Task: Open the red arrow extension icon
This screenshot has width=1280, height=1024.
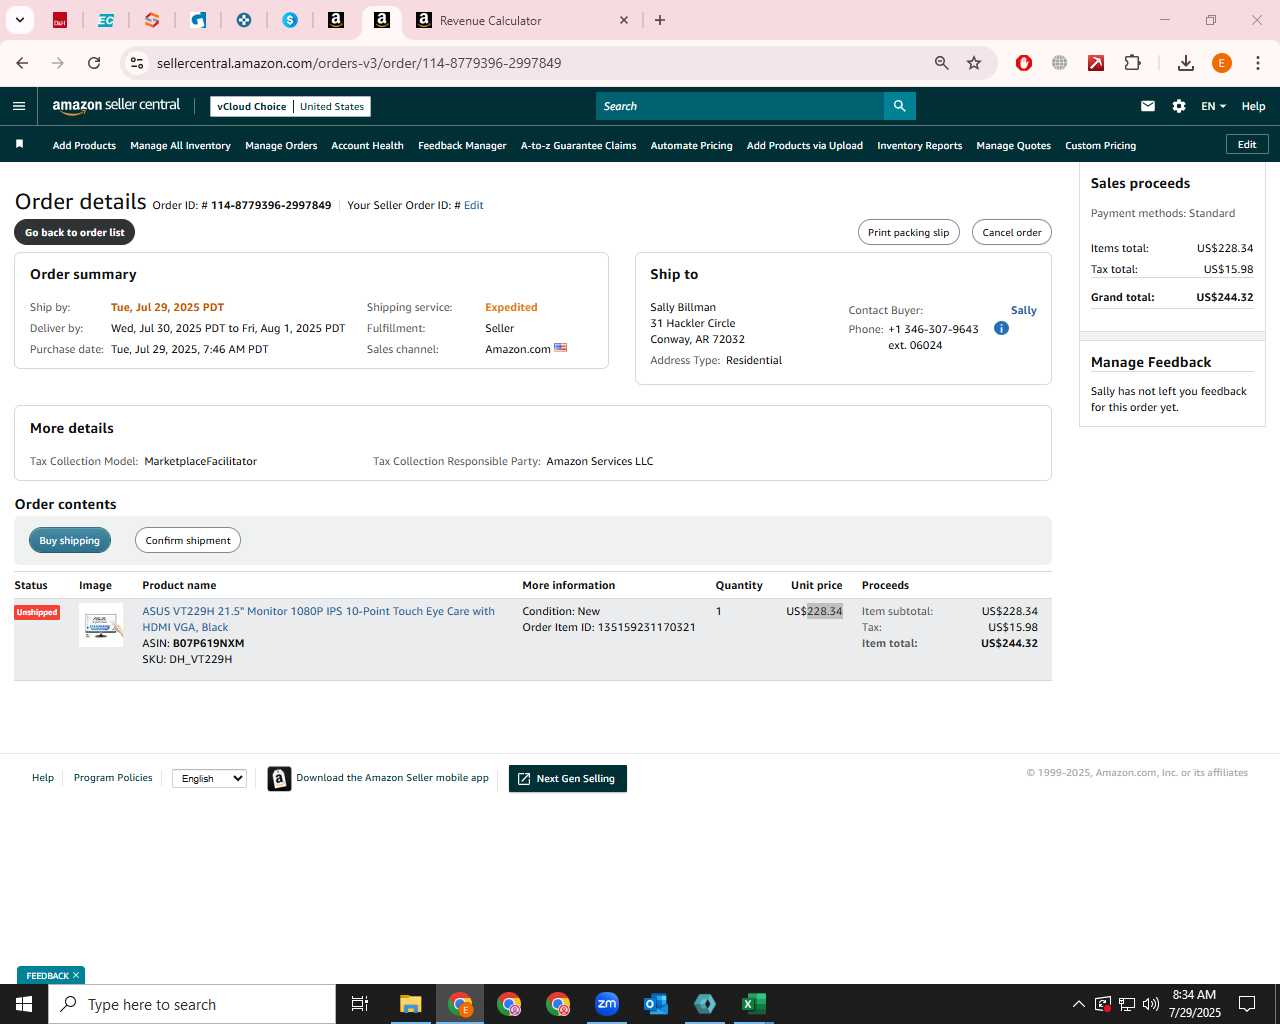Action: coord(1096,63)
